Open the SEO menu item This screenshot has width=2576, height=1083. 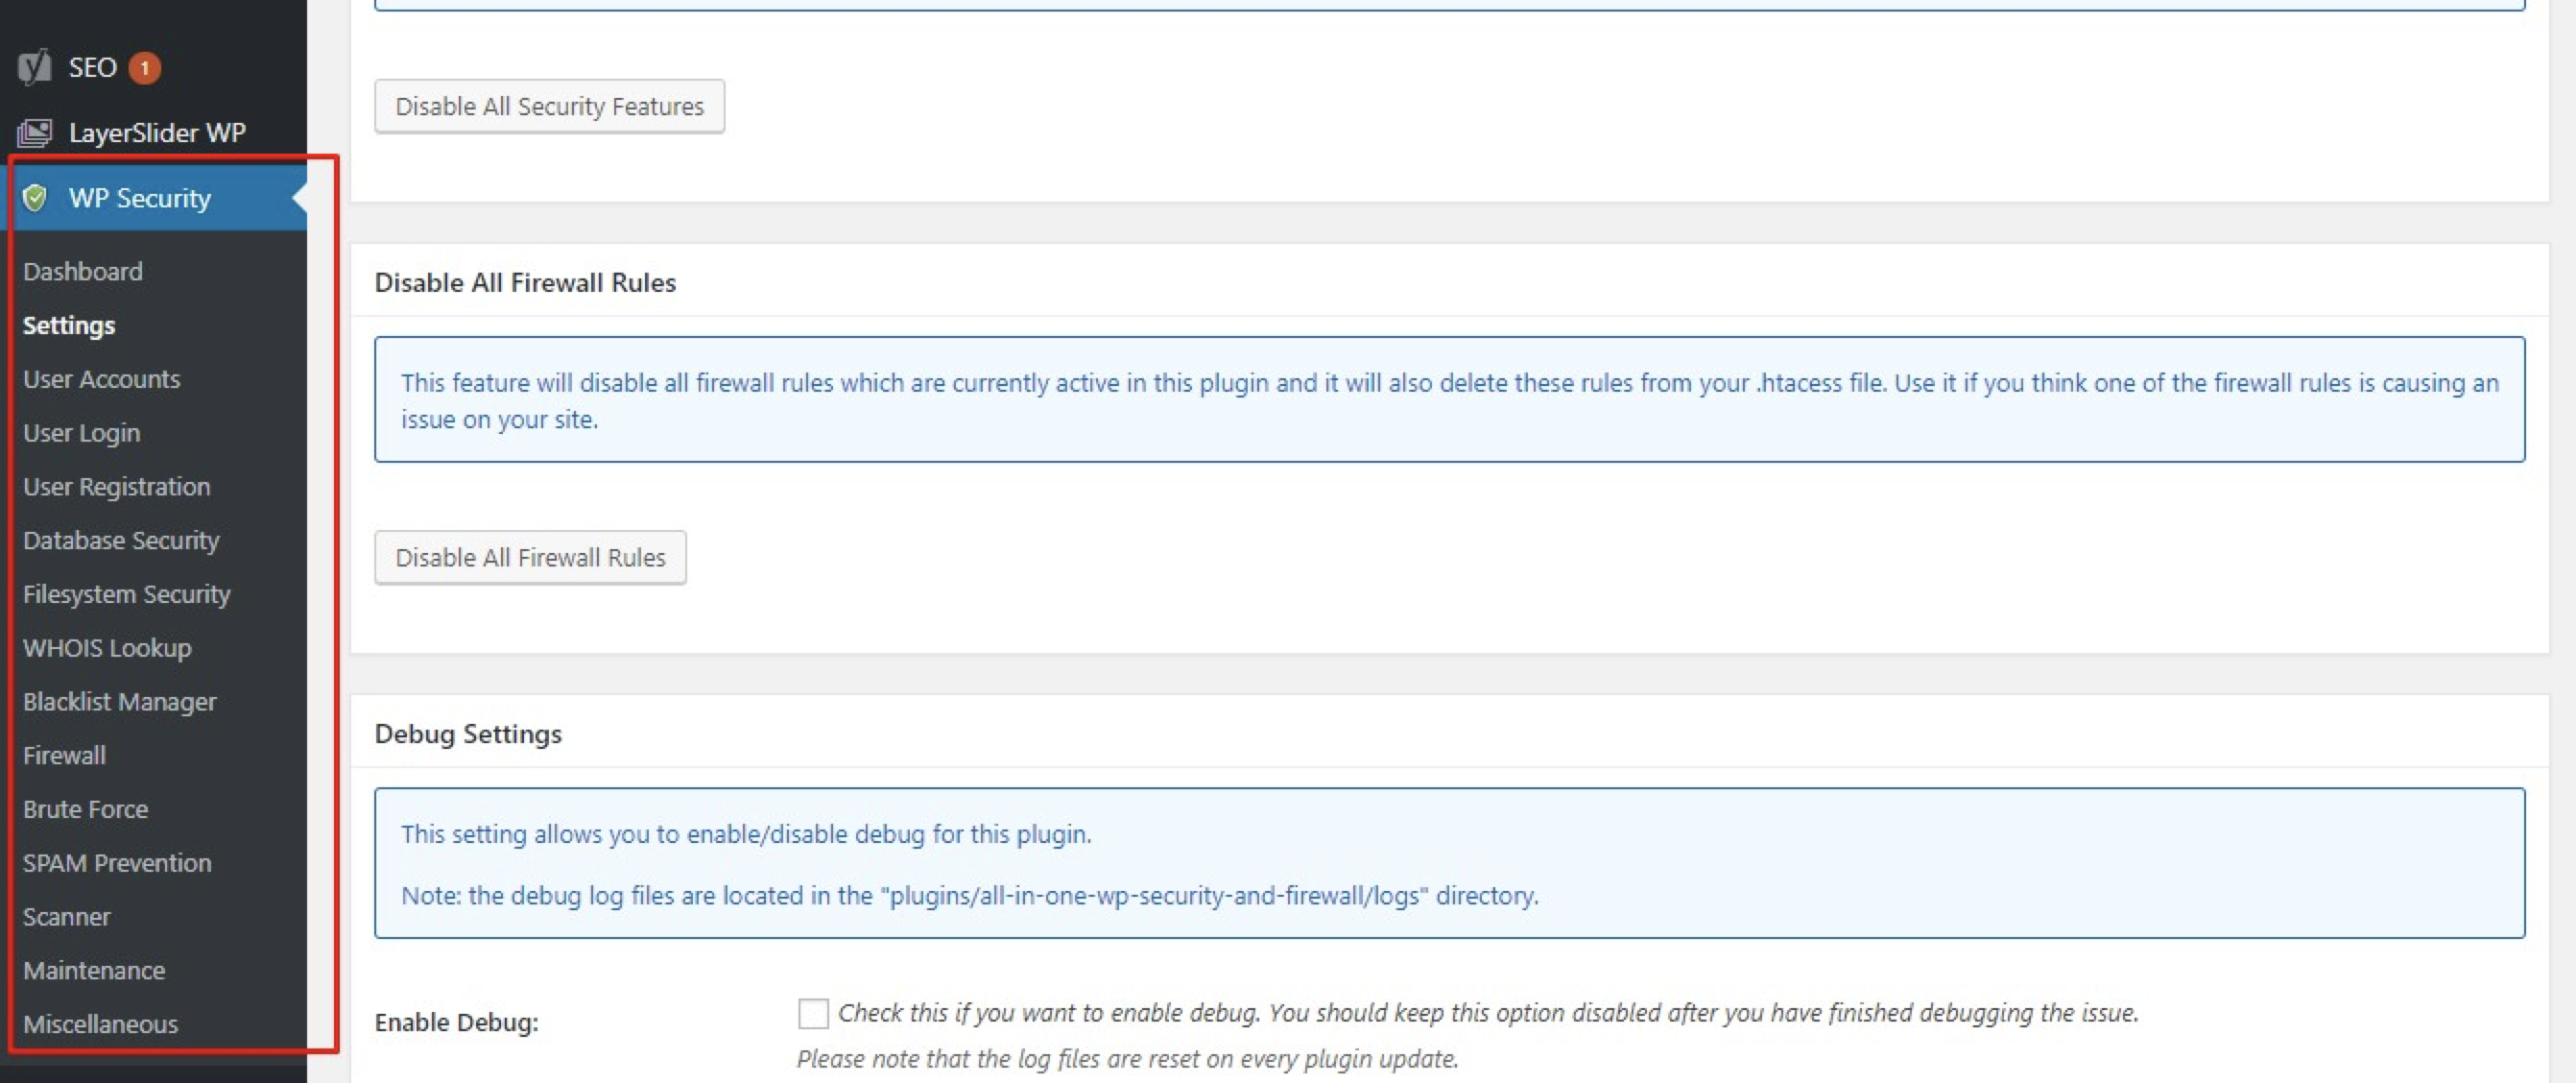coord(93,67)
